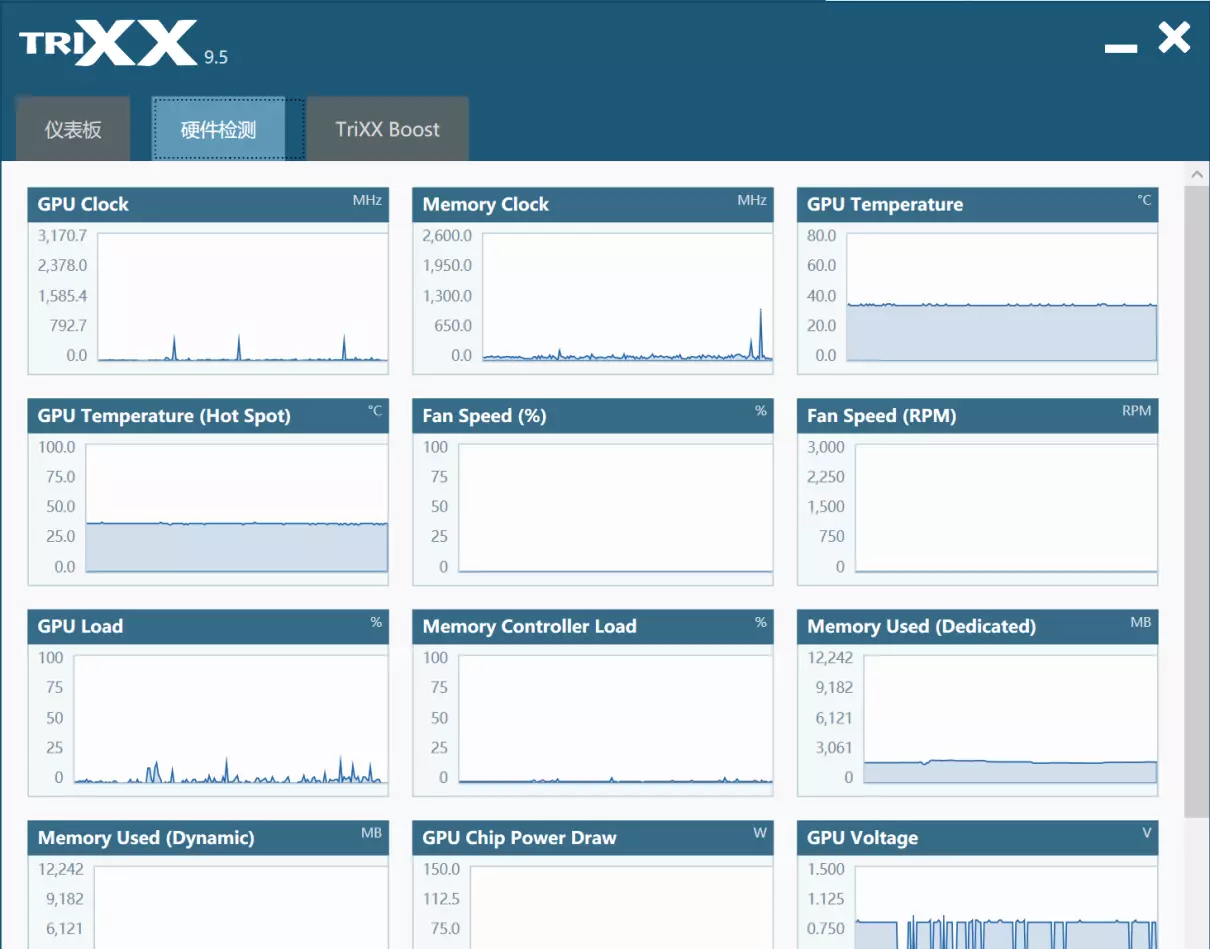Click the GPU Clock panel title

tap(83, 204)
